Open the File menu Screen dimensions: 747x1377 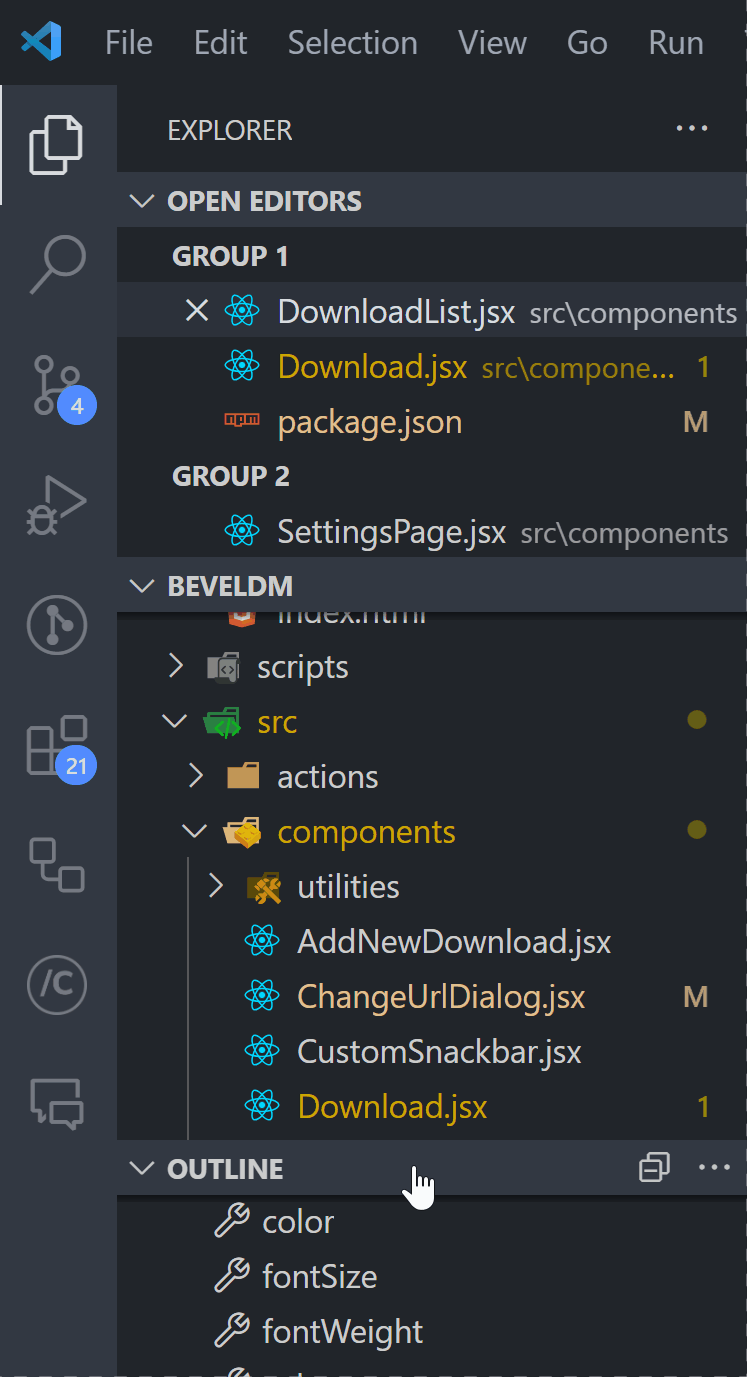129,43
